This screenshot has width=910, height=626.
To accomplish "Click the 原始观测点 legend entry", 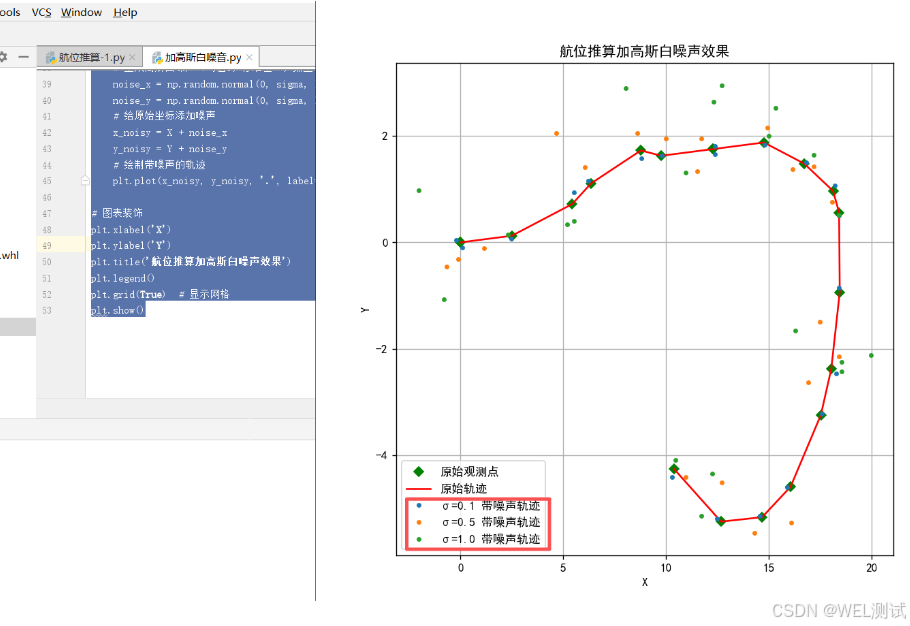I will [470, 472].
